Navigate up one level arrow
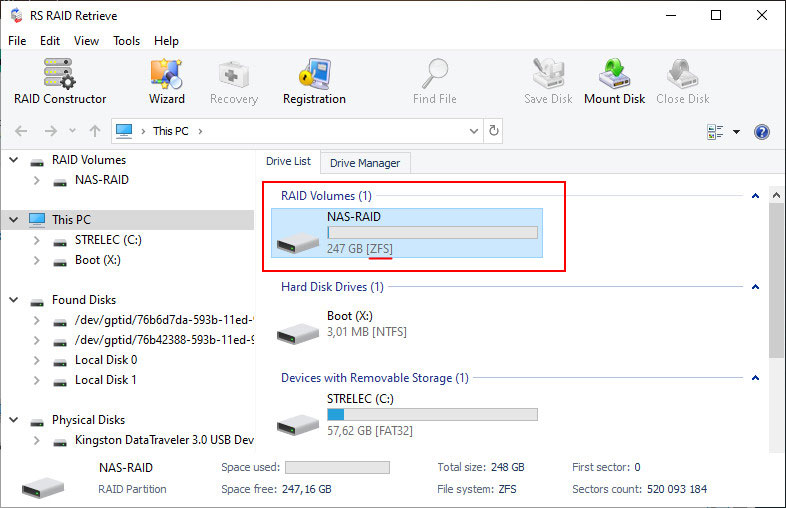This screenshot has height=508, width=786. point(95,131)
